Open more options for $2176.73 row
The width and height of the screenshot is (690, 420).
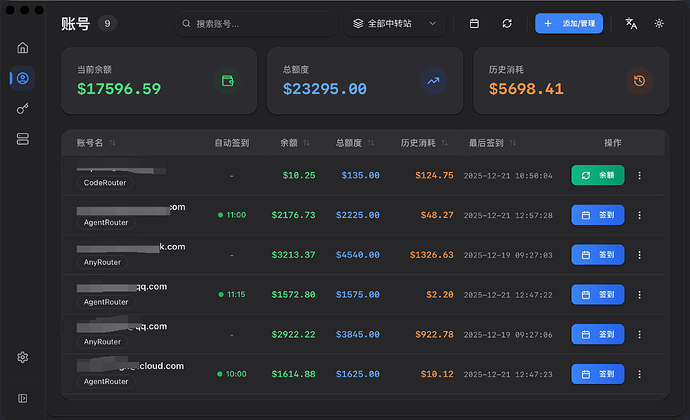(639, 215)
